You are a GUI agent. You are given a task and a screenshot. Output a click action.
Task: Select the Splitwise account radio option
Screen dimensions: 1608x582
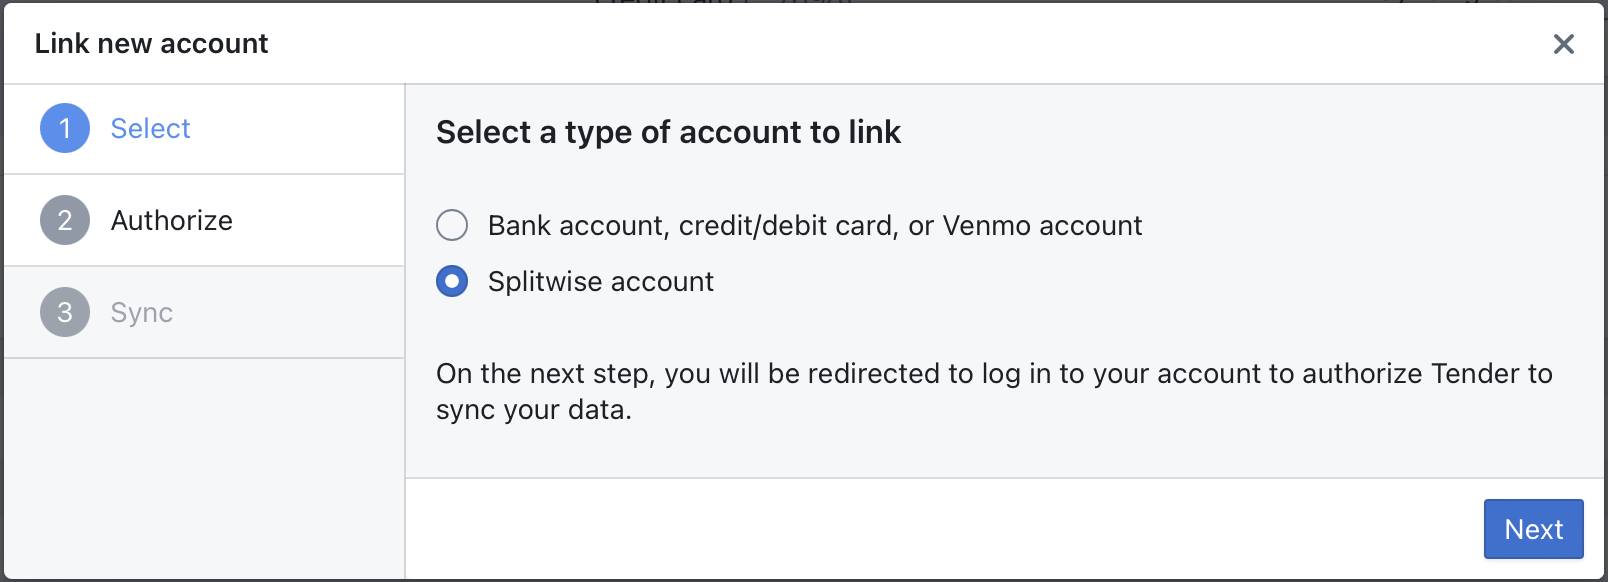point(452,281)
